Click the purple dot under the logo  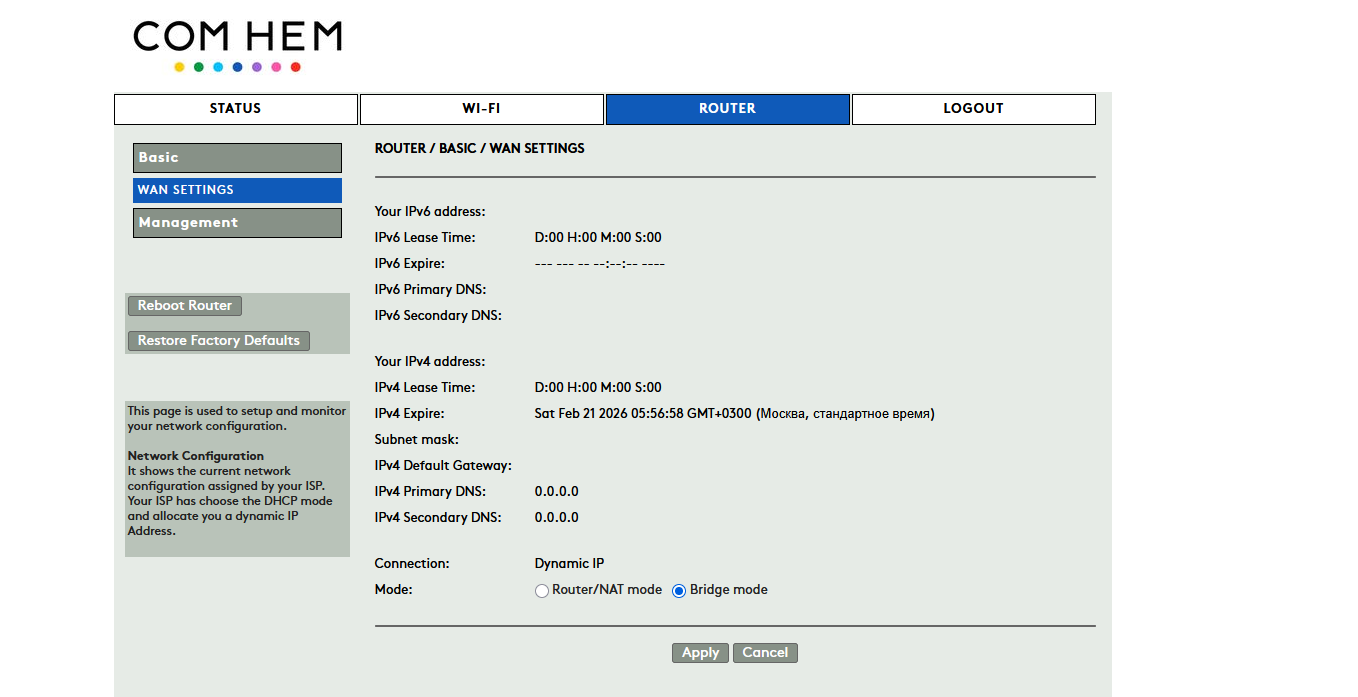257,67
